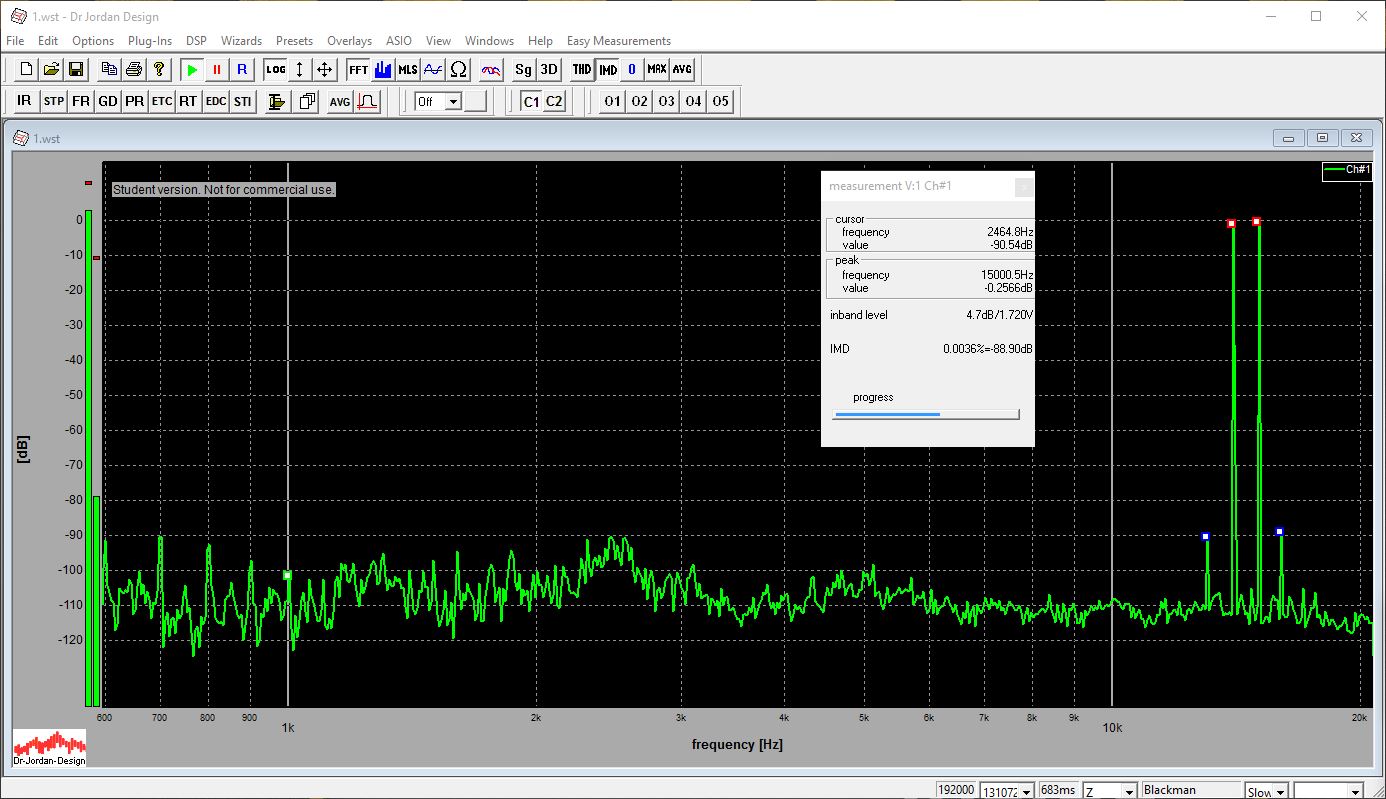Click the IR impulse response button
The height and width of the screenshot is (799, 1386).
click(24, 101)
